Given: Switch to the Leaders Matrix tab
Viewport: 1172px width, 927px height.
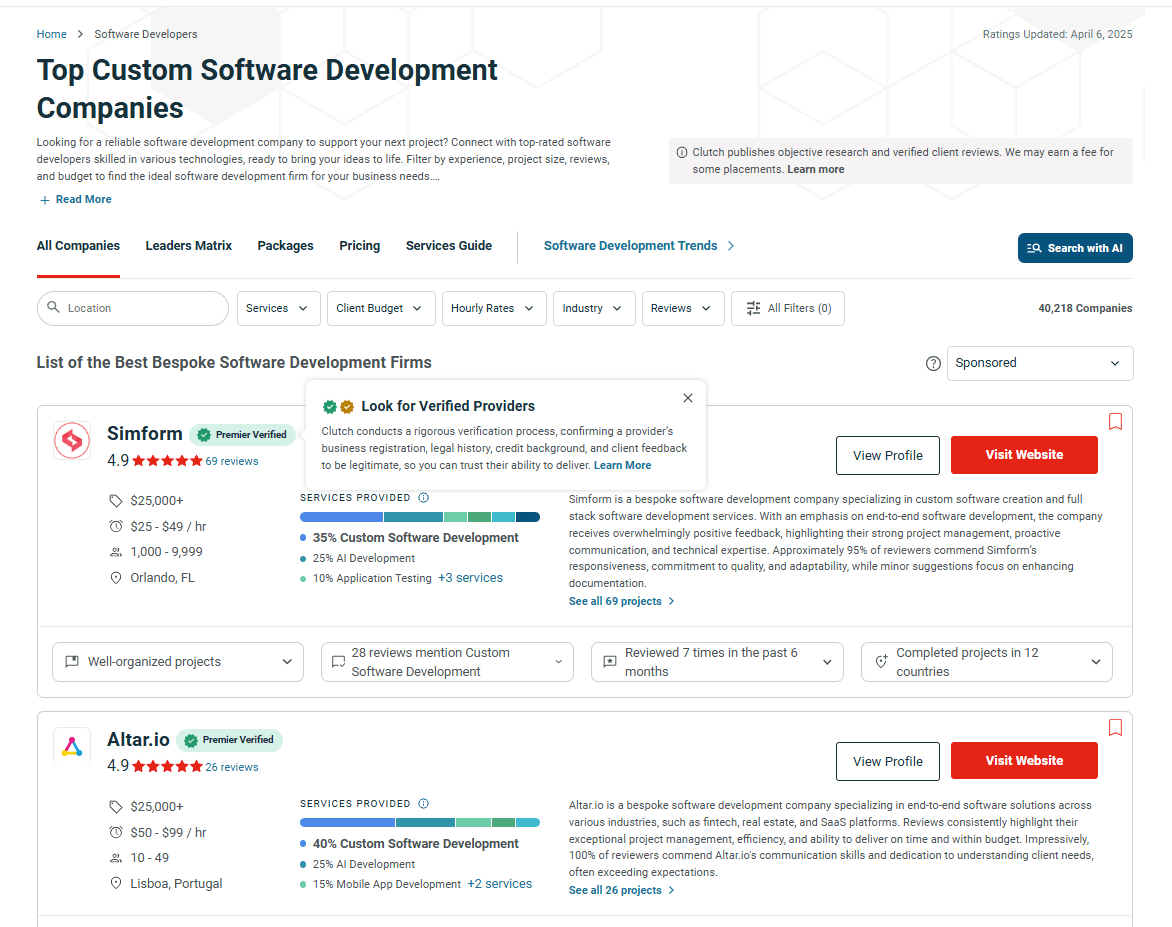Looking at the screenshot, I should tap(189, 246).
